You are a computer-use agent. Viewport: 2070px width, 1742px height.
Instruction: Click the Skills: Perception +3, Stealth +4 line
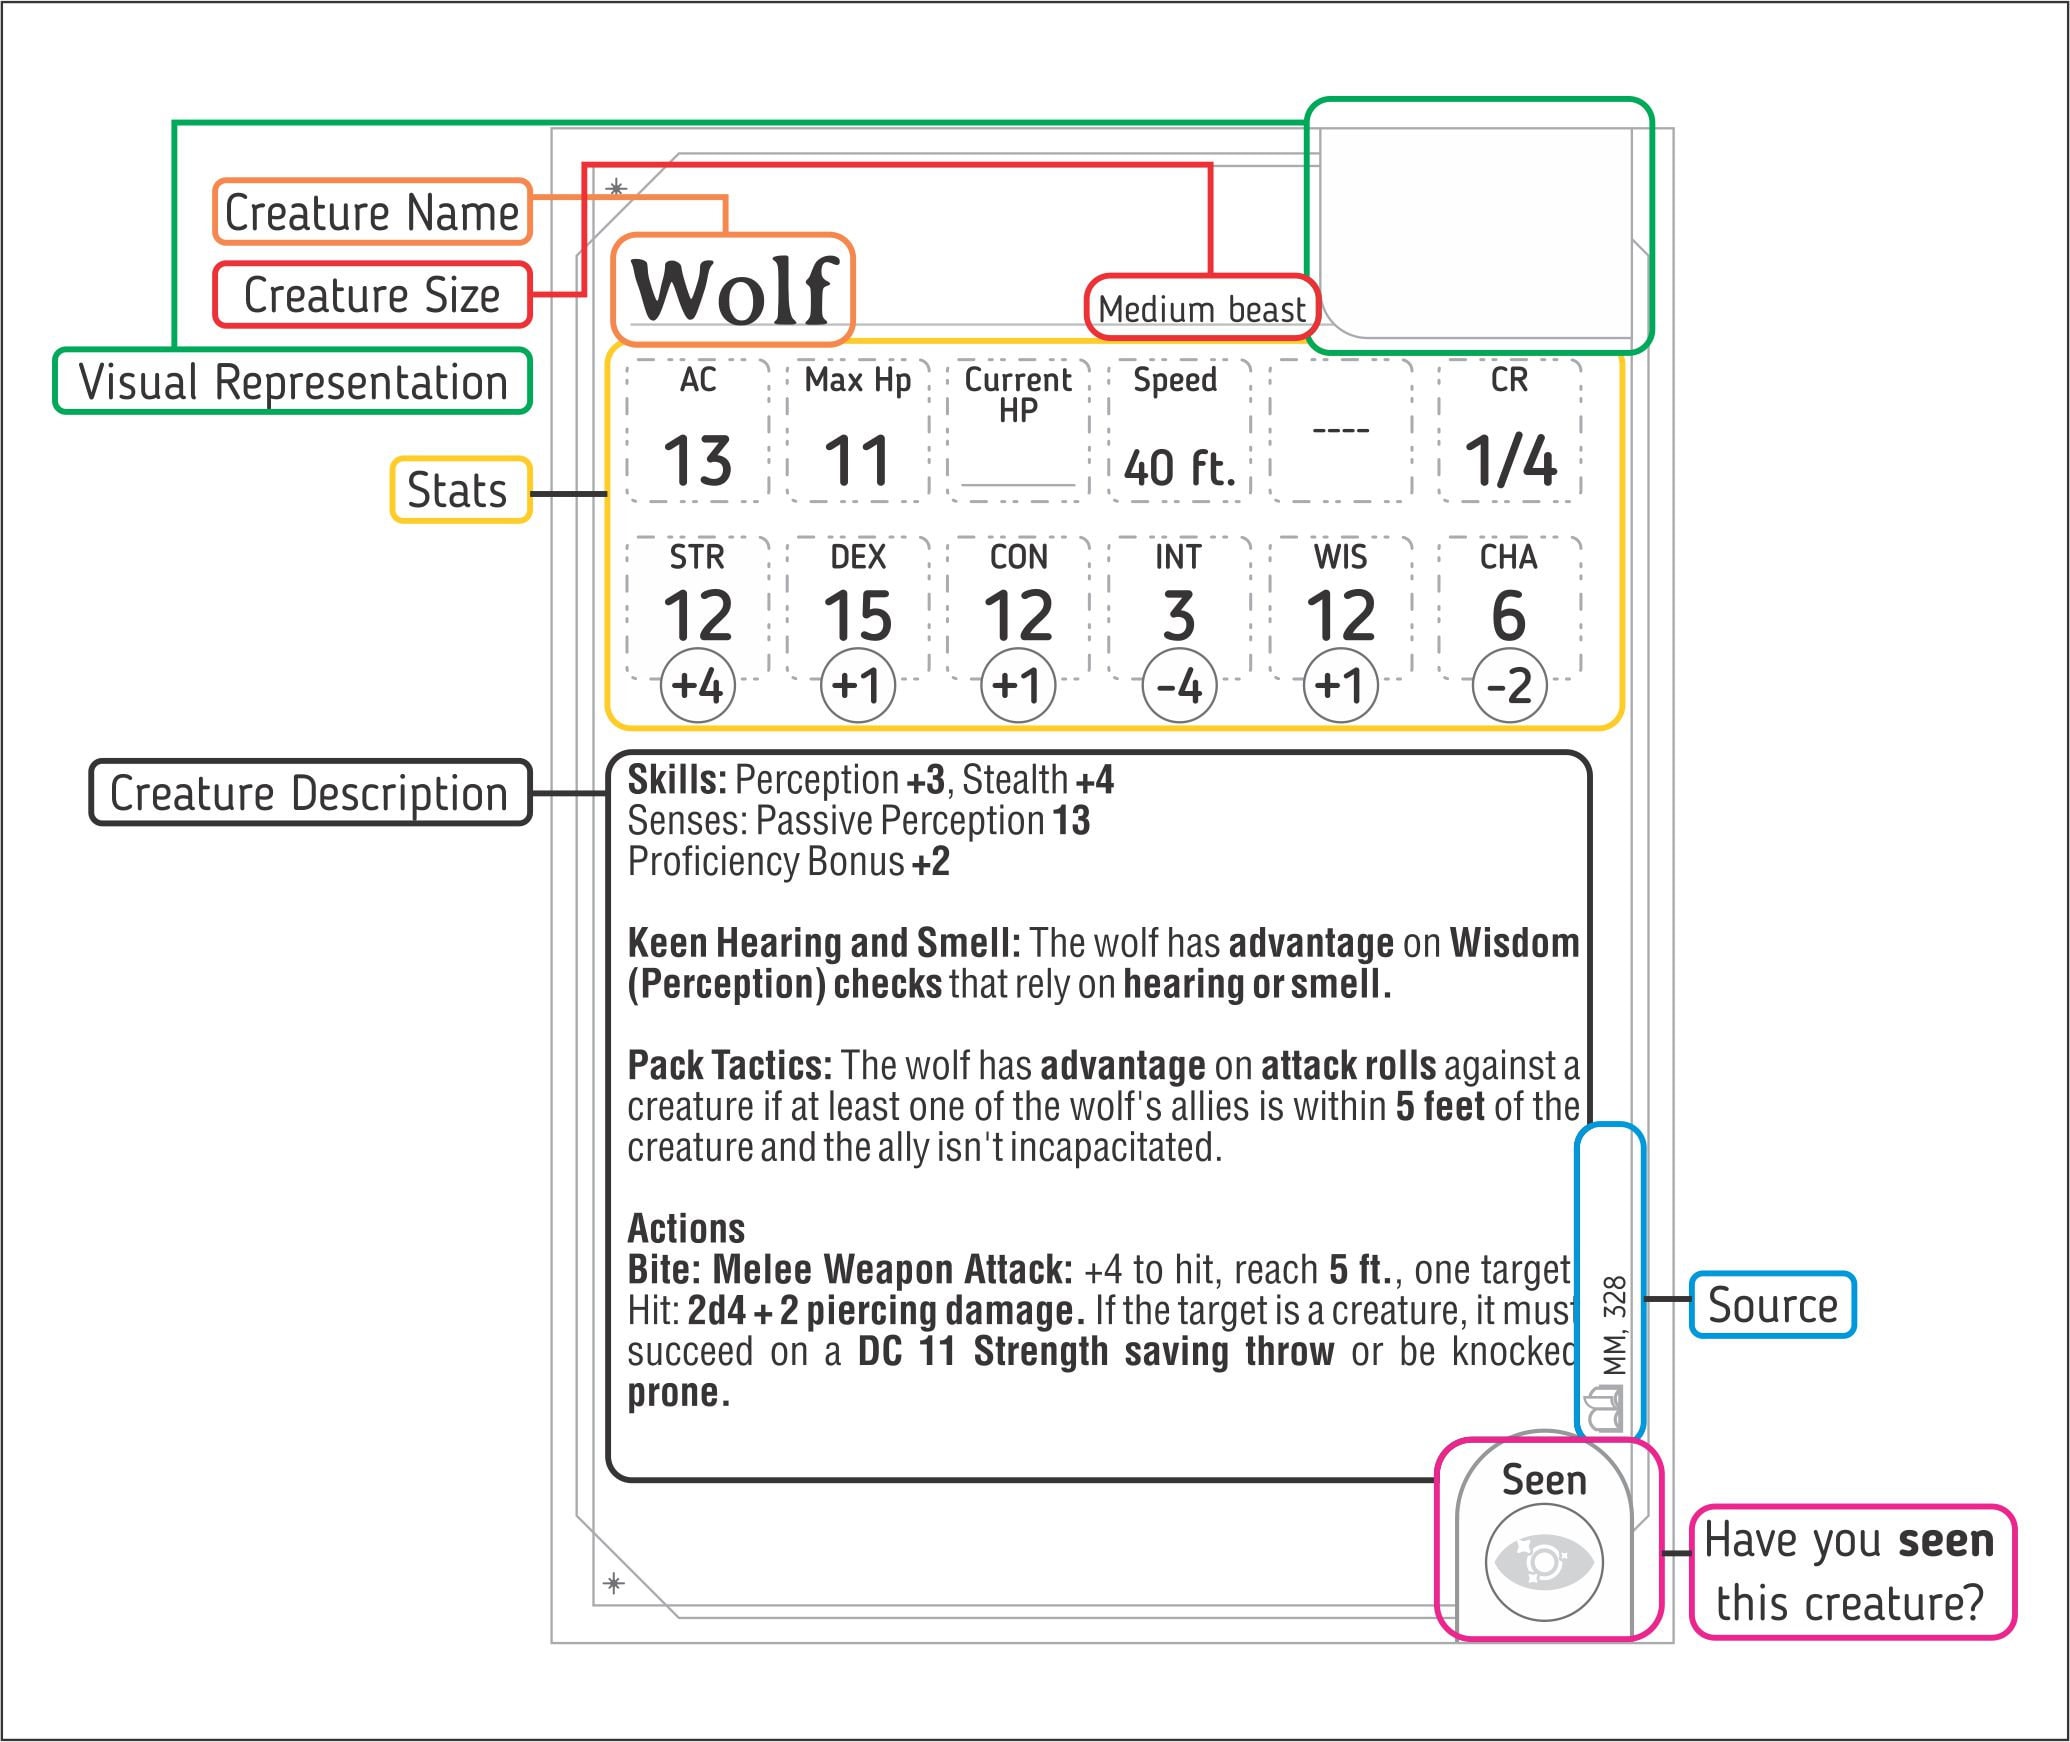870,780
